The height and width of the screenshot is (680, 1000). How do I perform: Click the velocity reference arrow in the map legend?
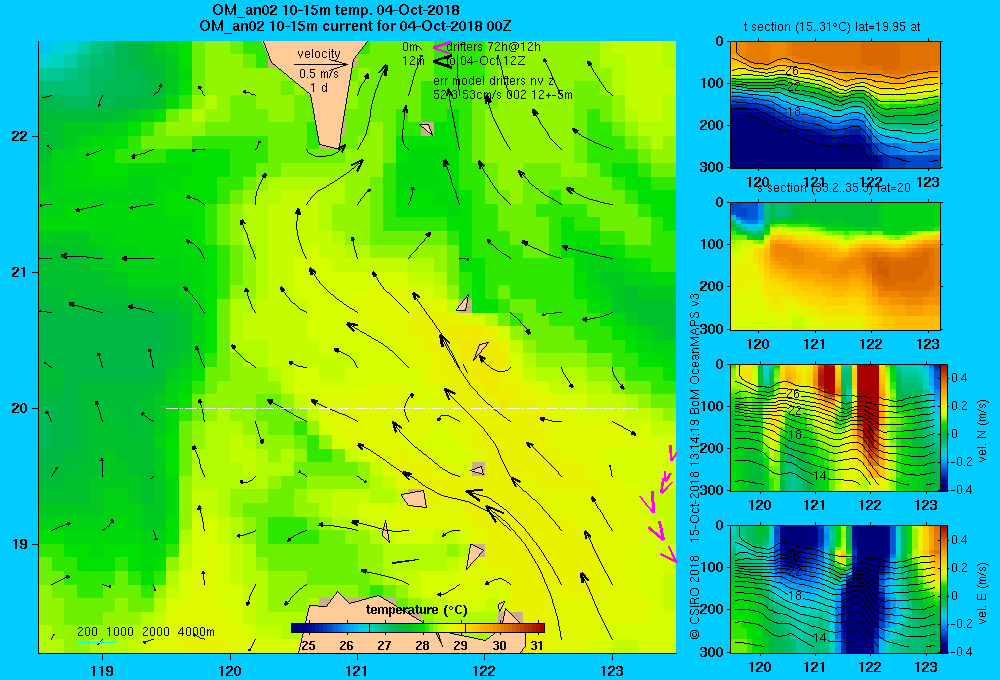click(321, 64)
